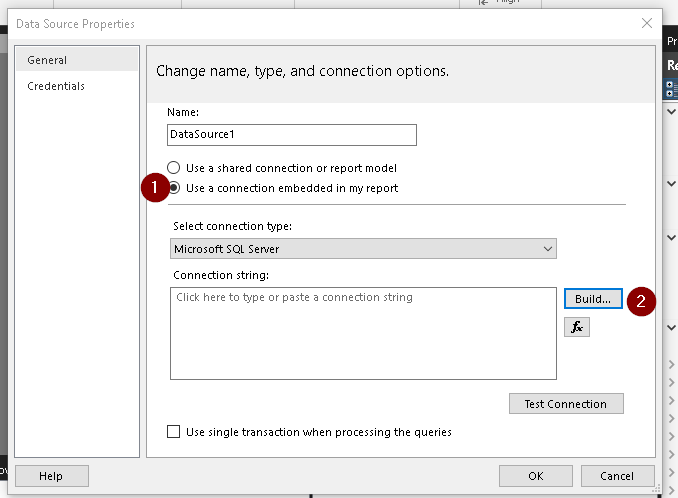
Task: Open the connection type dropdown
Action: (363, 249)
